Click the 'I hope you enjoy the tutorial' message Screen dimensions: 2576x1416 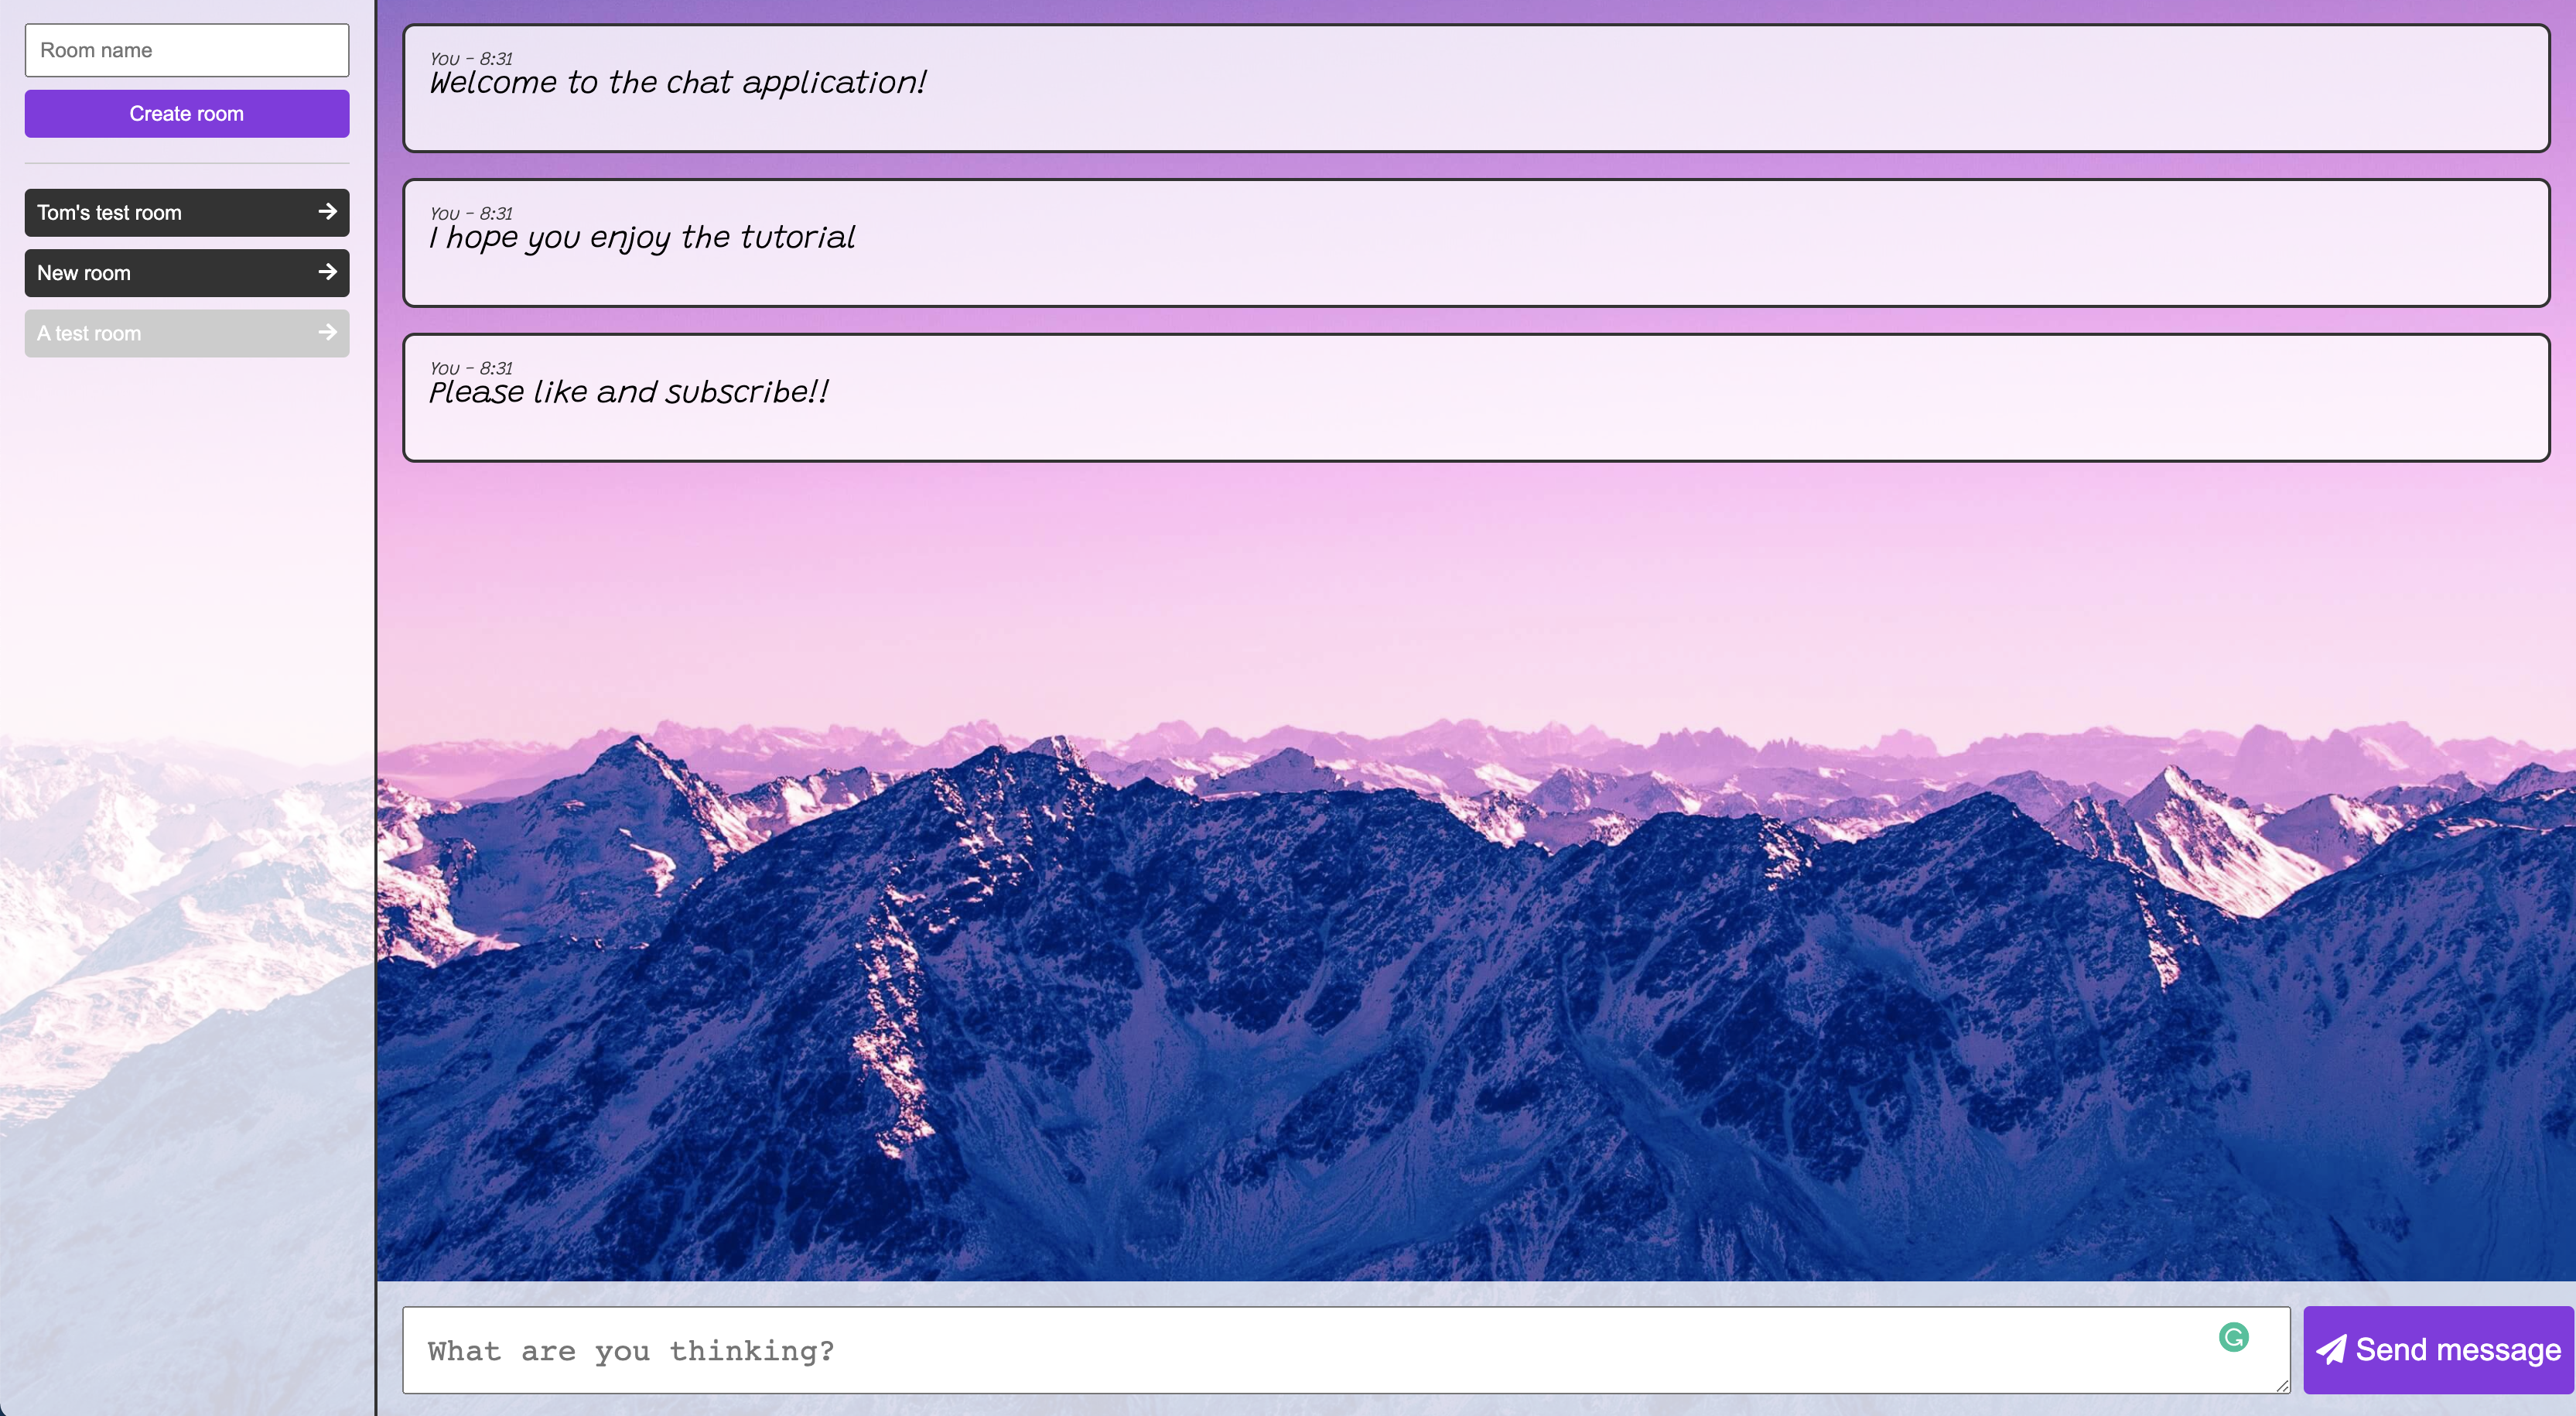pyautogui.click(x=642, y=238)
